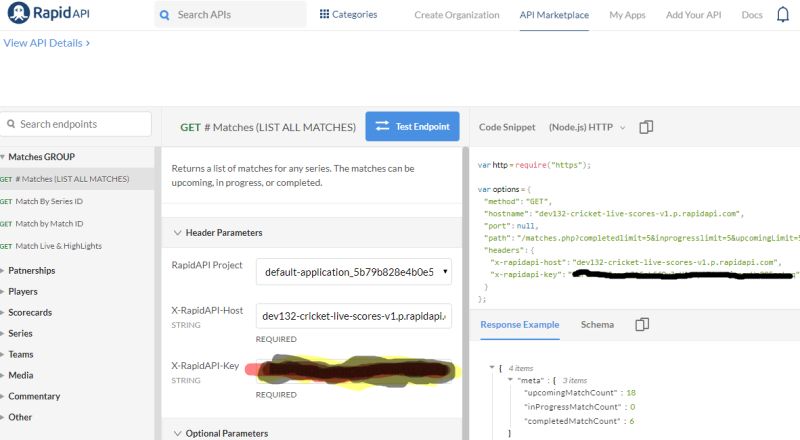
Task: Open My Apps
Action: 627,15
